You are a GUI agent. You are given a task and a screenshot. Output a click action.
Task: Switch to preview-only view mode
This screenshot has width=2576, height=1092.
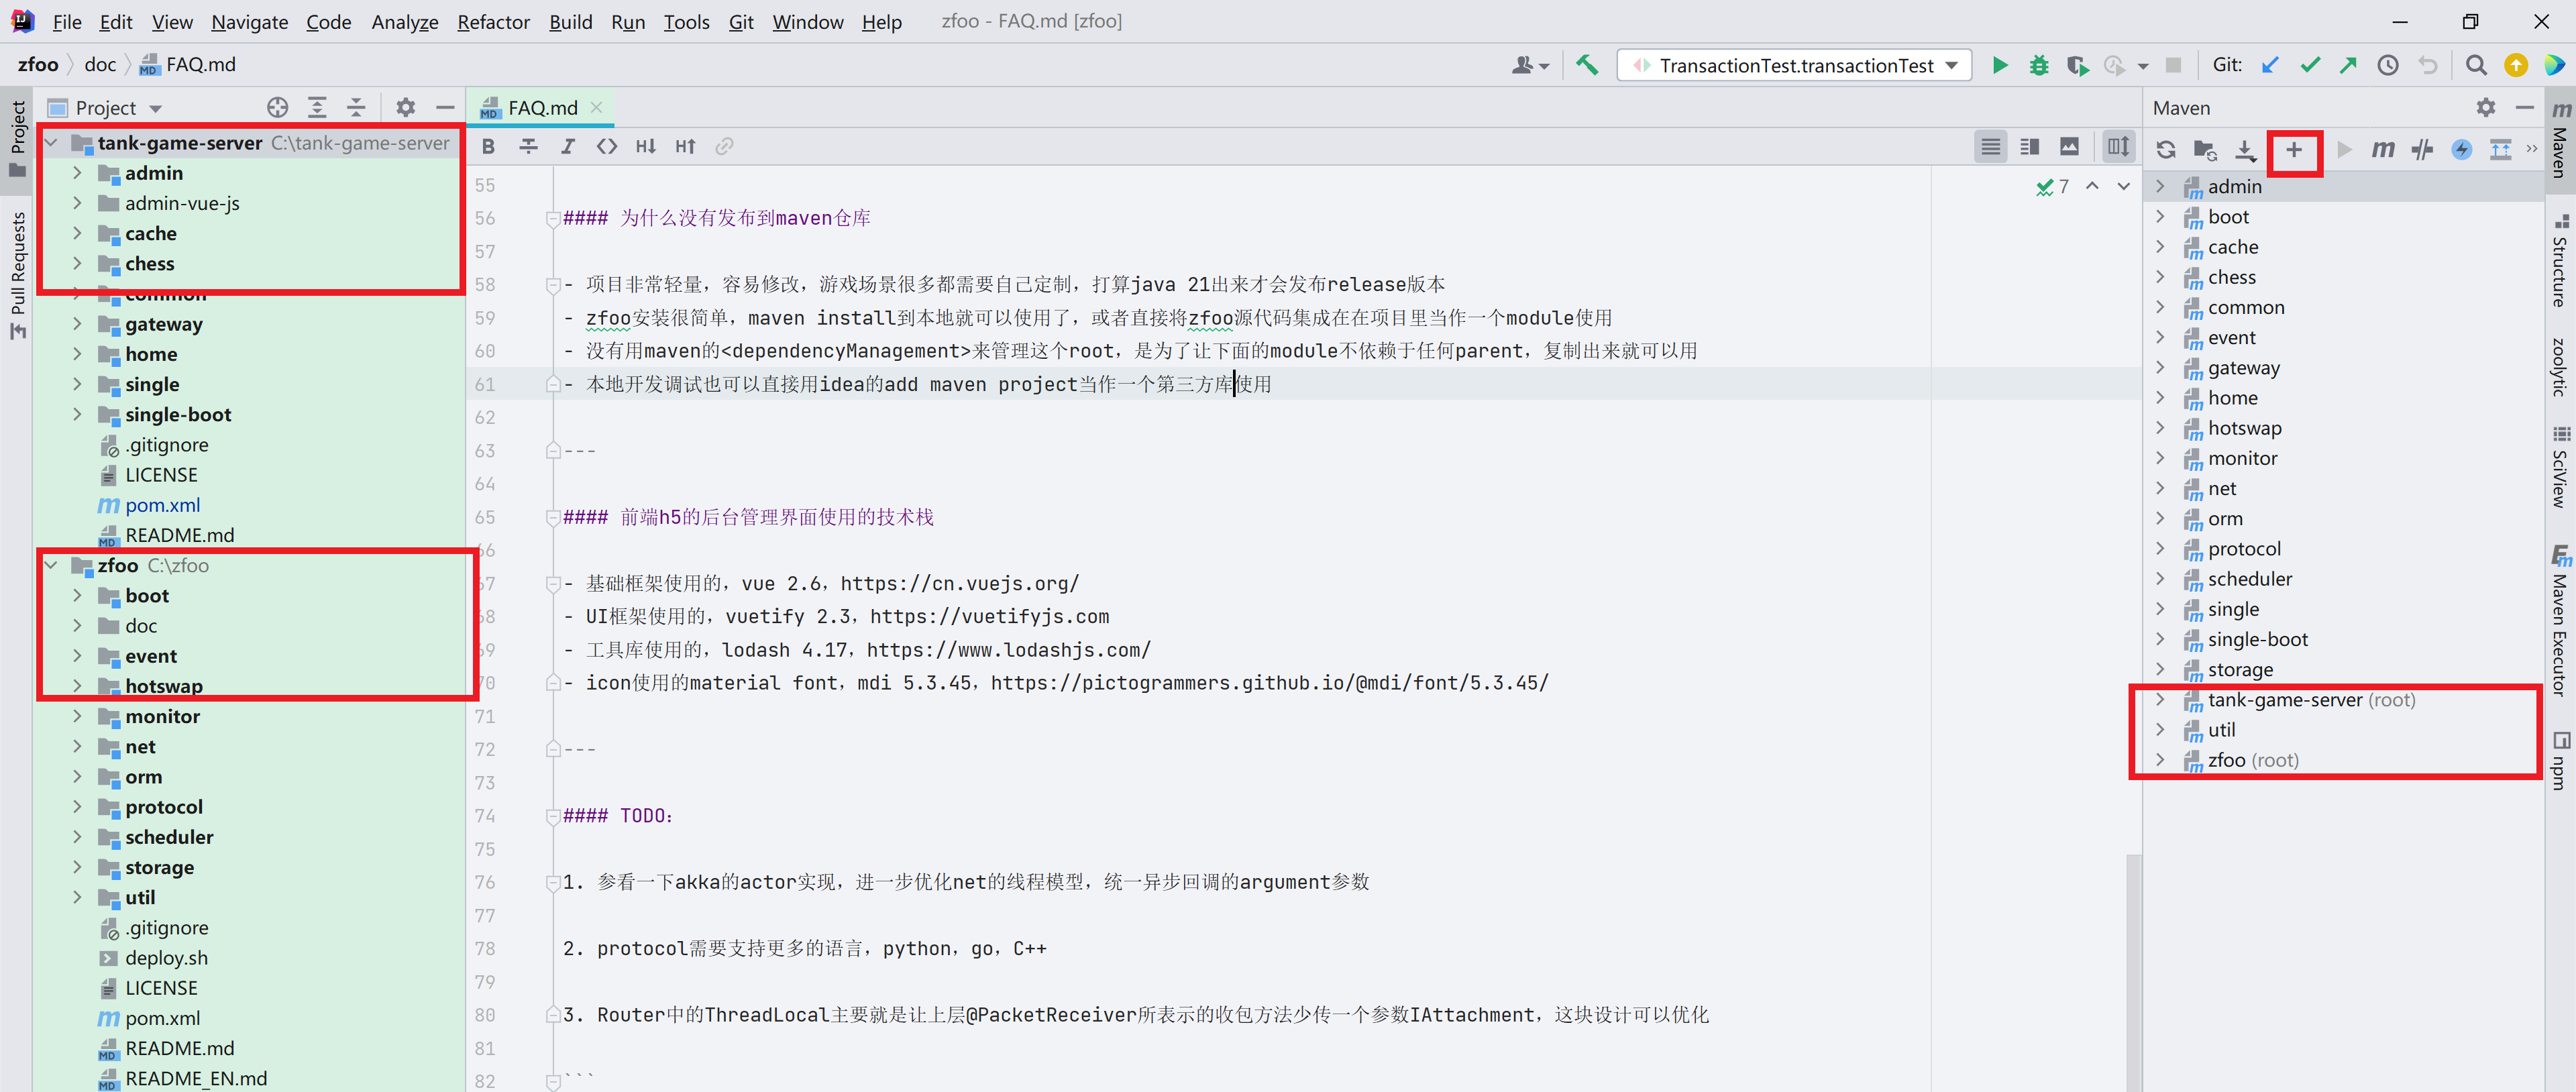pyautogui.click(x=2069, y=147)
